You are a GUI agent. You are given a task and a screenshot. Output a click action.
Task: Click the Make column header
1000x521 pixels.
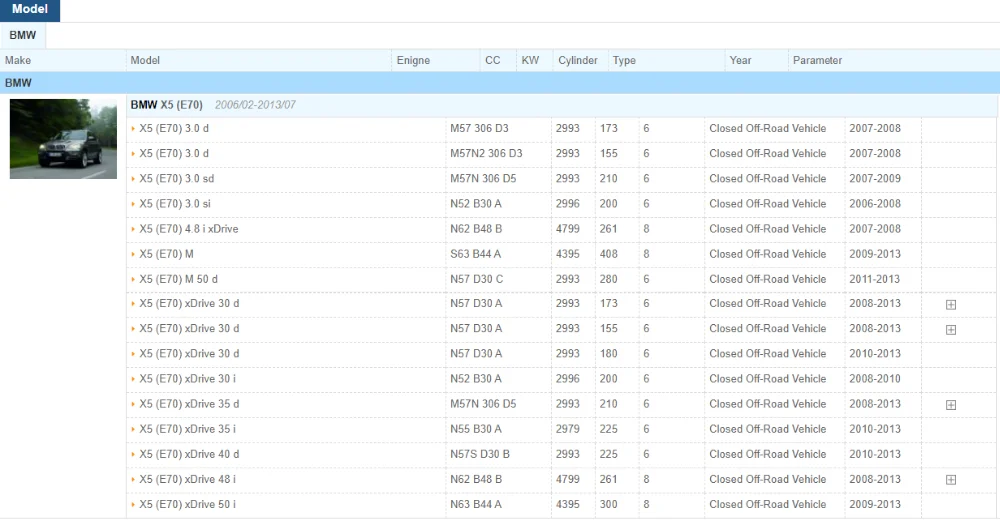coord(18,60)
